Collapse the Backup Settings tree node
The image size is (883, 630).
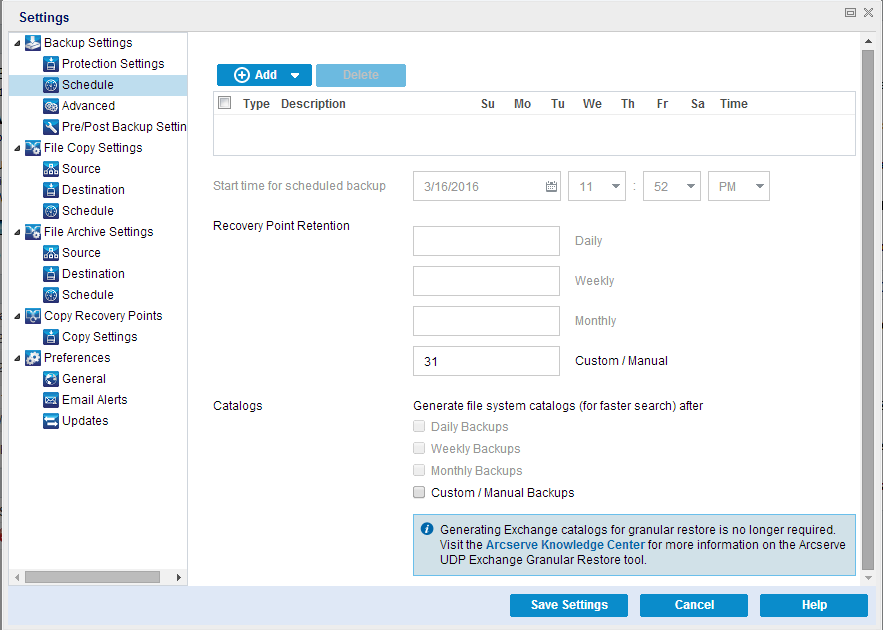(17, 43)
